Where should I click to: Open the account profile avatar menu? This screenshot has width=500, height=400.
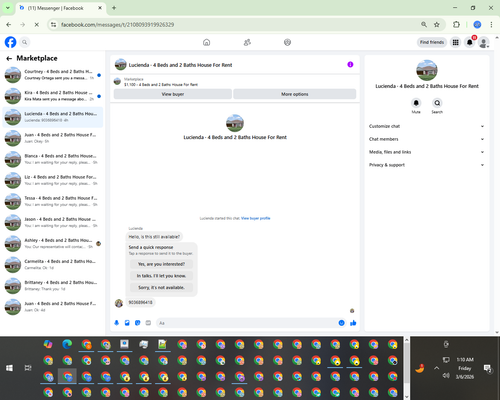[x=484, y=42]
